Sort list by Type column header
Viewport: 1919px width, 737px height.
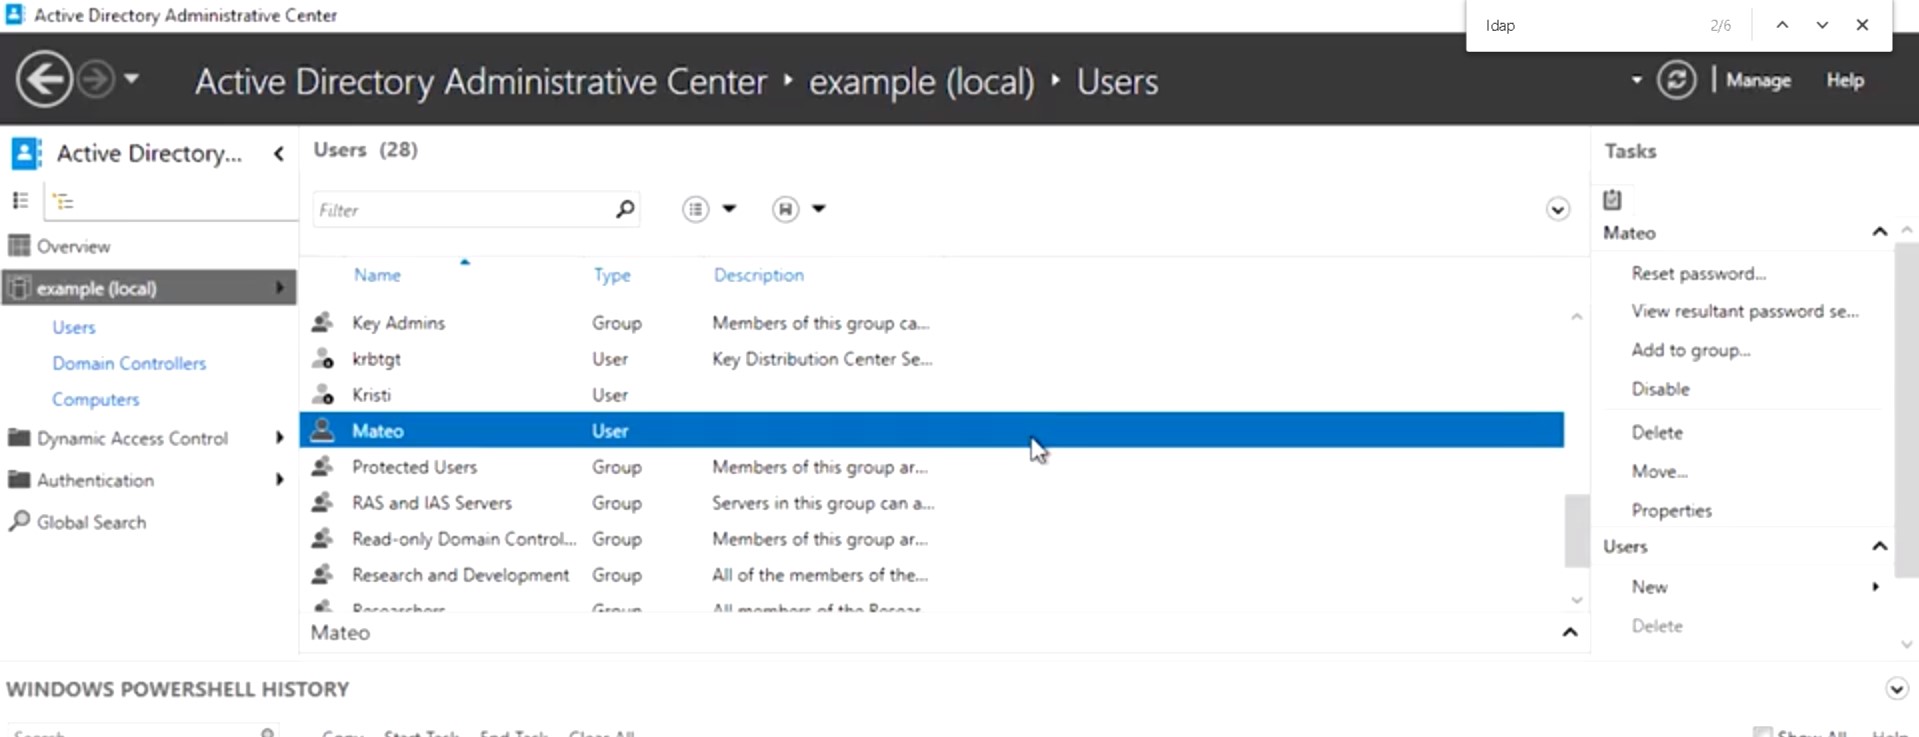click(x=612, y=275)
